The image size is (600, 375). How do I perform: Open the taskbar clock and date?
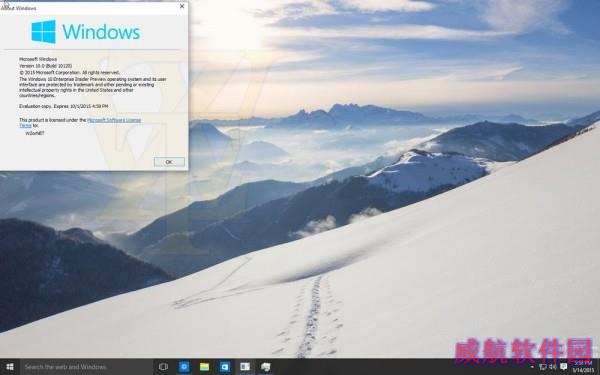[x=583, y=367]
